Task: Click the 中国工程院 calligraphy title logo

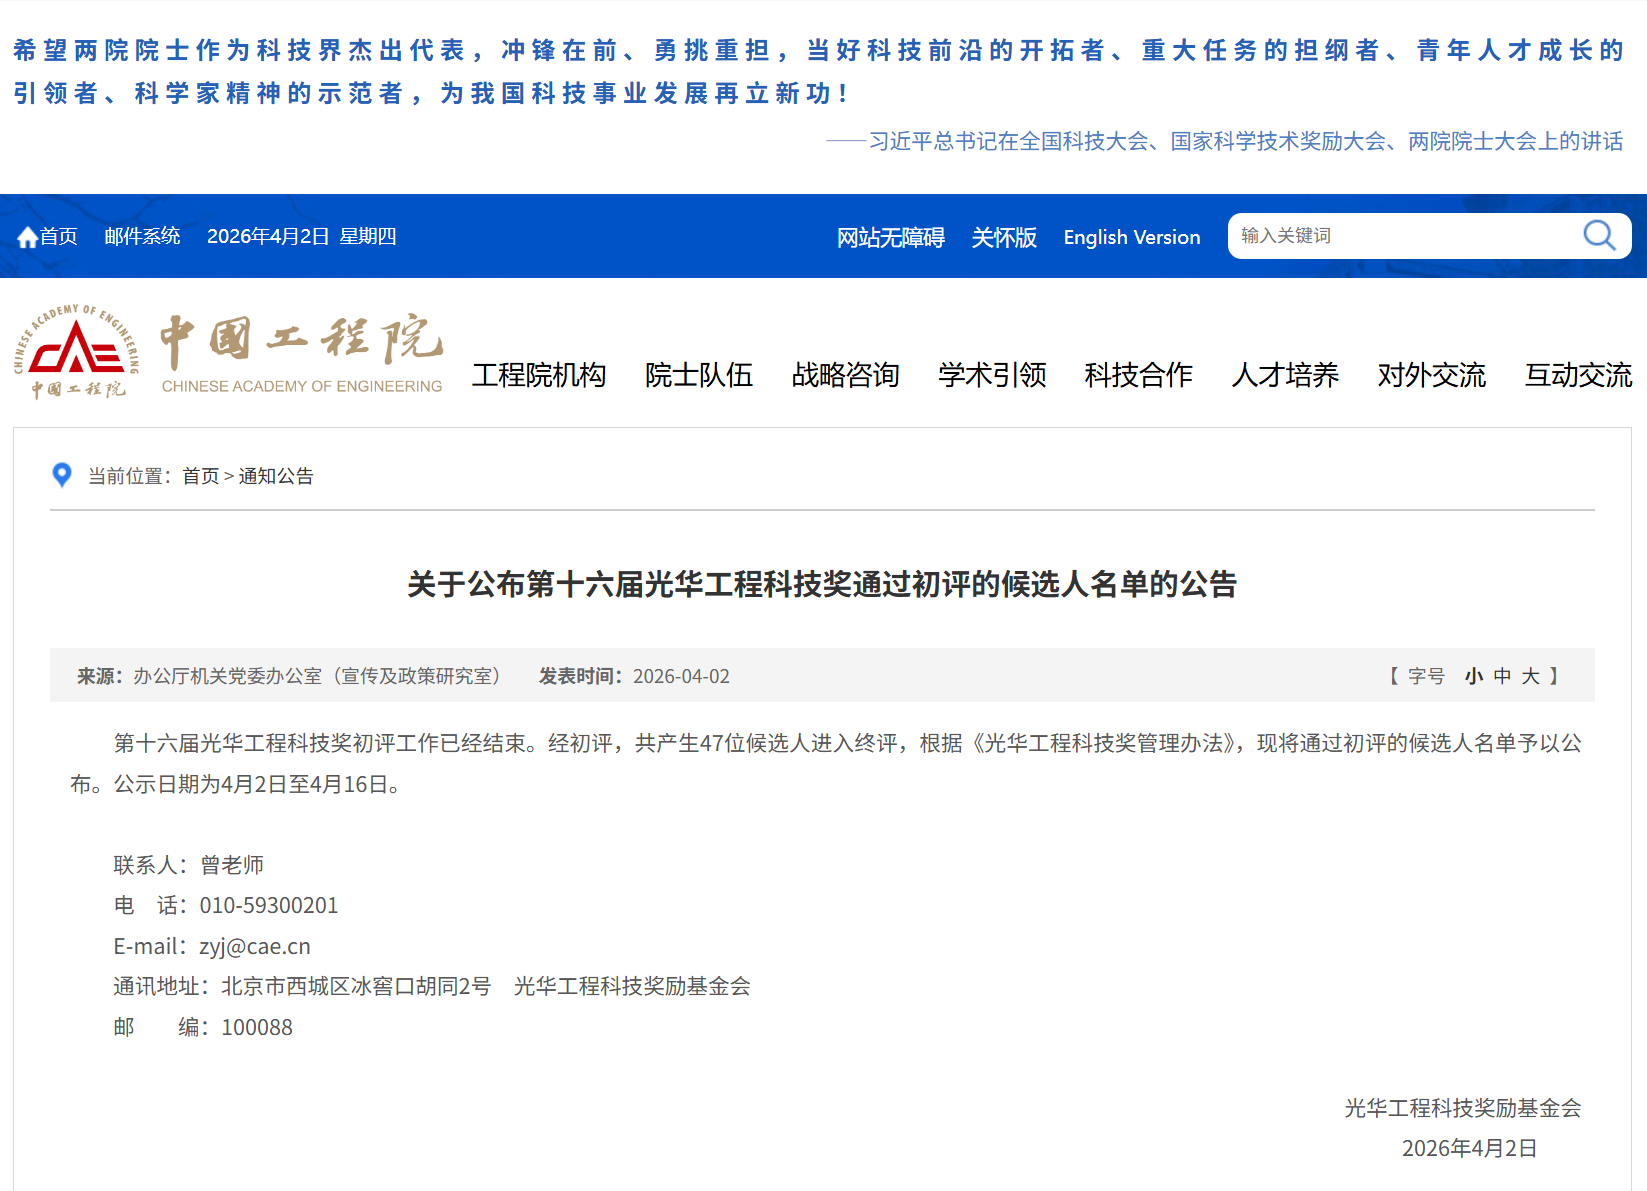Action: point(301,342)
